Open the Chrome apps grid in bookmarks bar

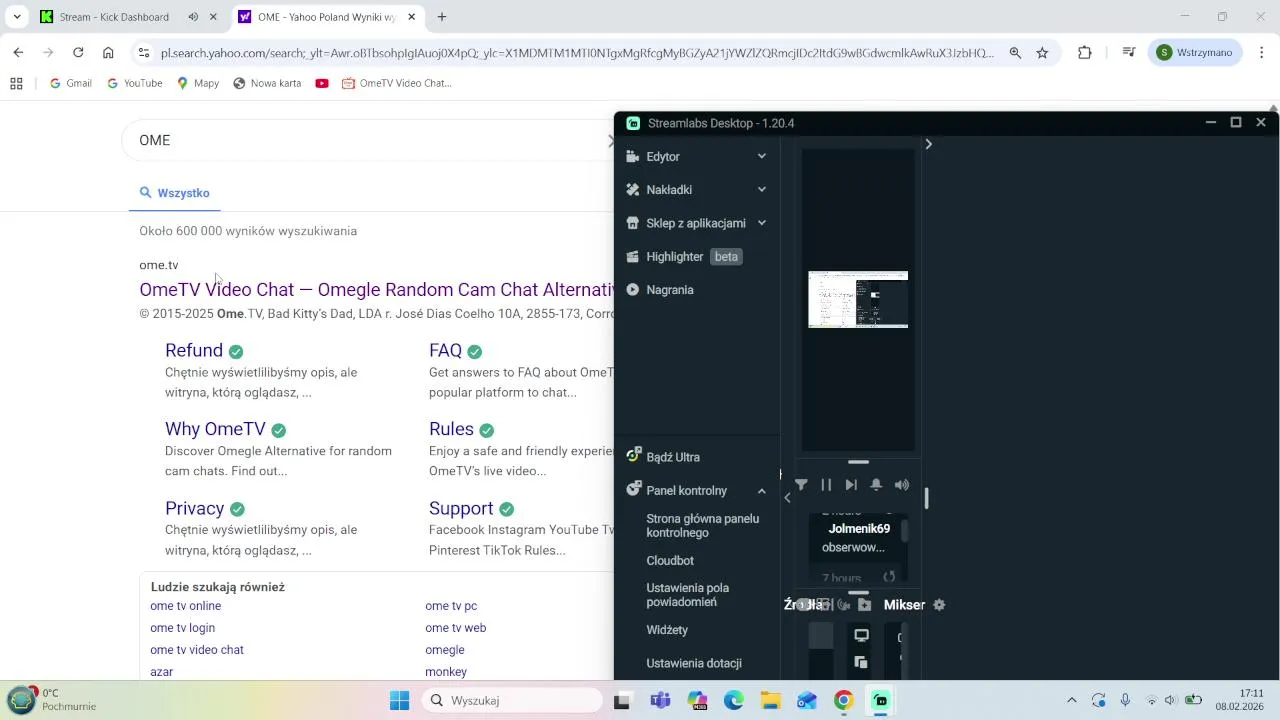coord(16,84)
